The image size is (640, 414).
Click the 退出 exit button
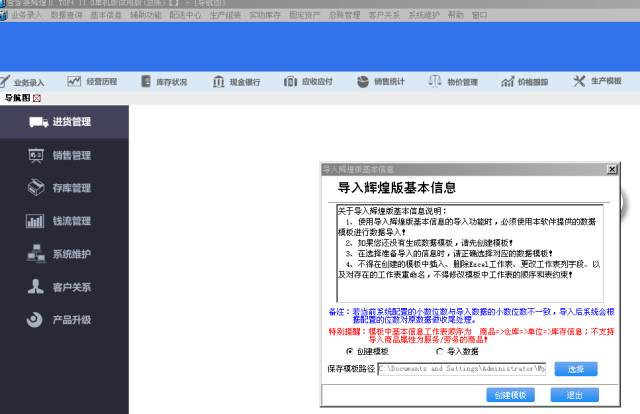pyautogui.click(x=575, y=395)
